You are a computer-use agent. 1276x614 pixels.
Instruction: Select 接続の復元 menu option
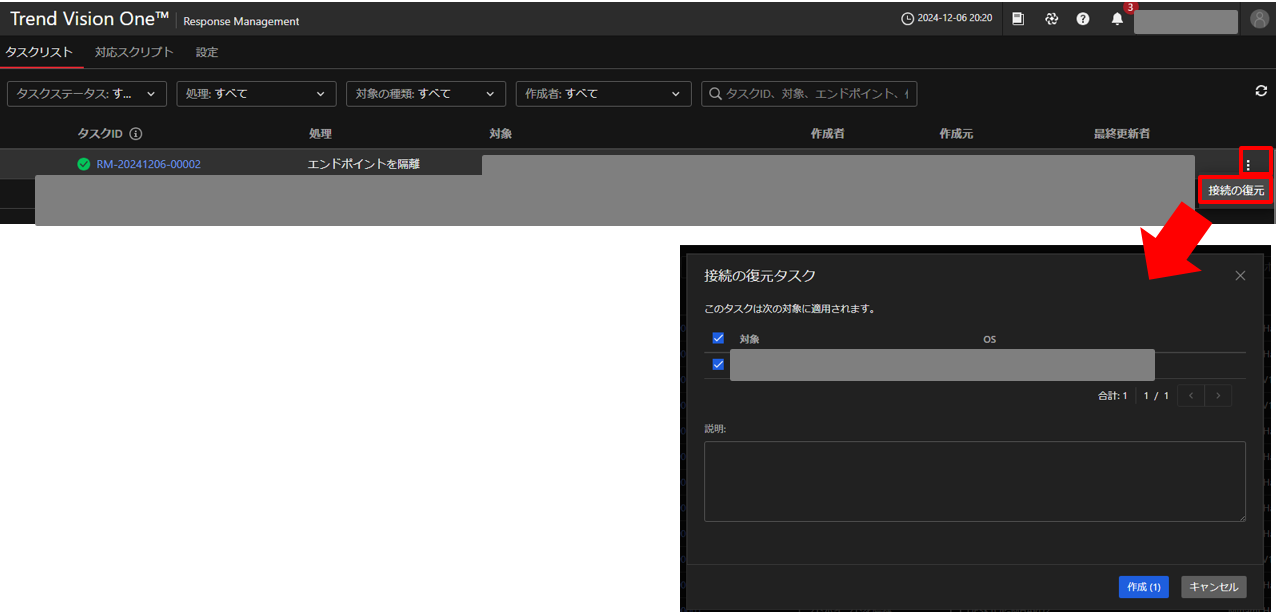coord(1236,190)
